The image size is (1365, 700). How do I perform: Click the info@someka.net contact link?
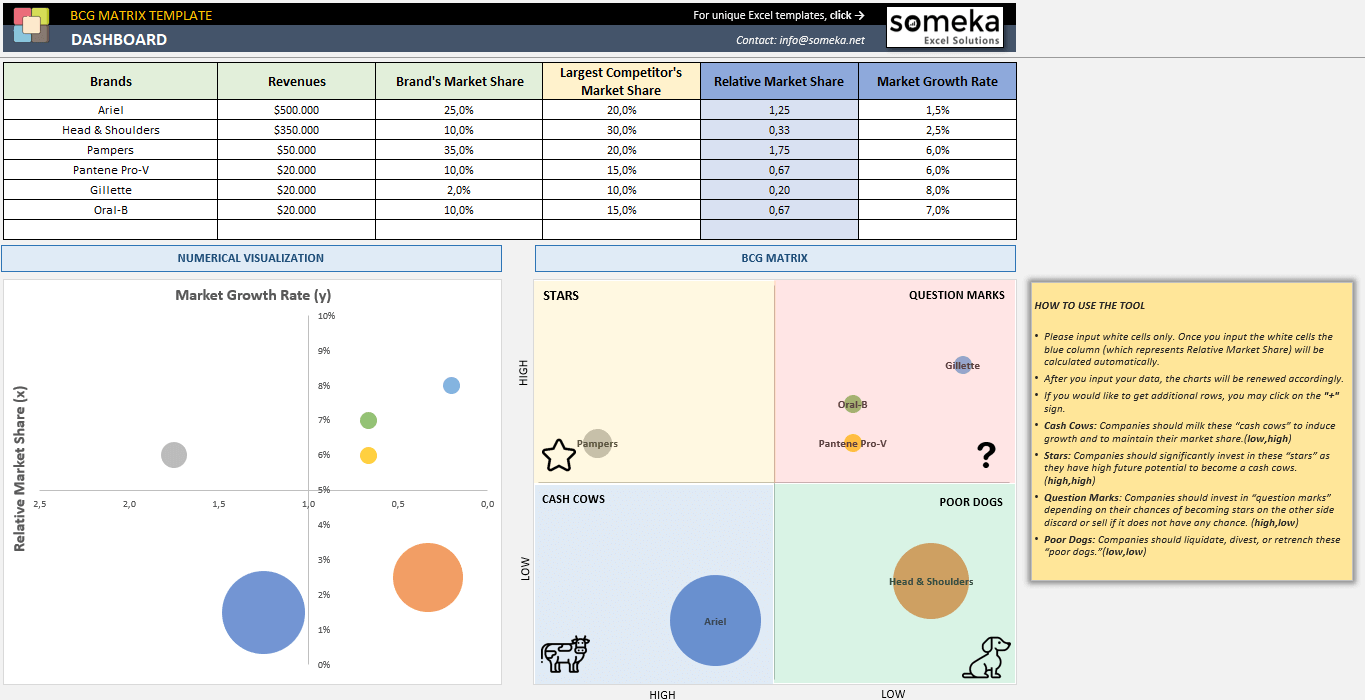[800, 40]
